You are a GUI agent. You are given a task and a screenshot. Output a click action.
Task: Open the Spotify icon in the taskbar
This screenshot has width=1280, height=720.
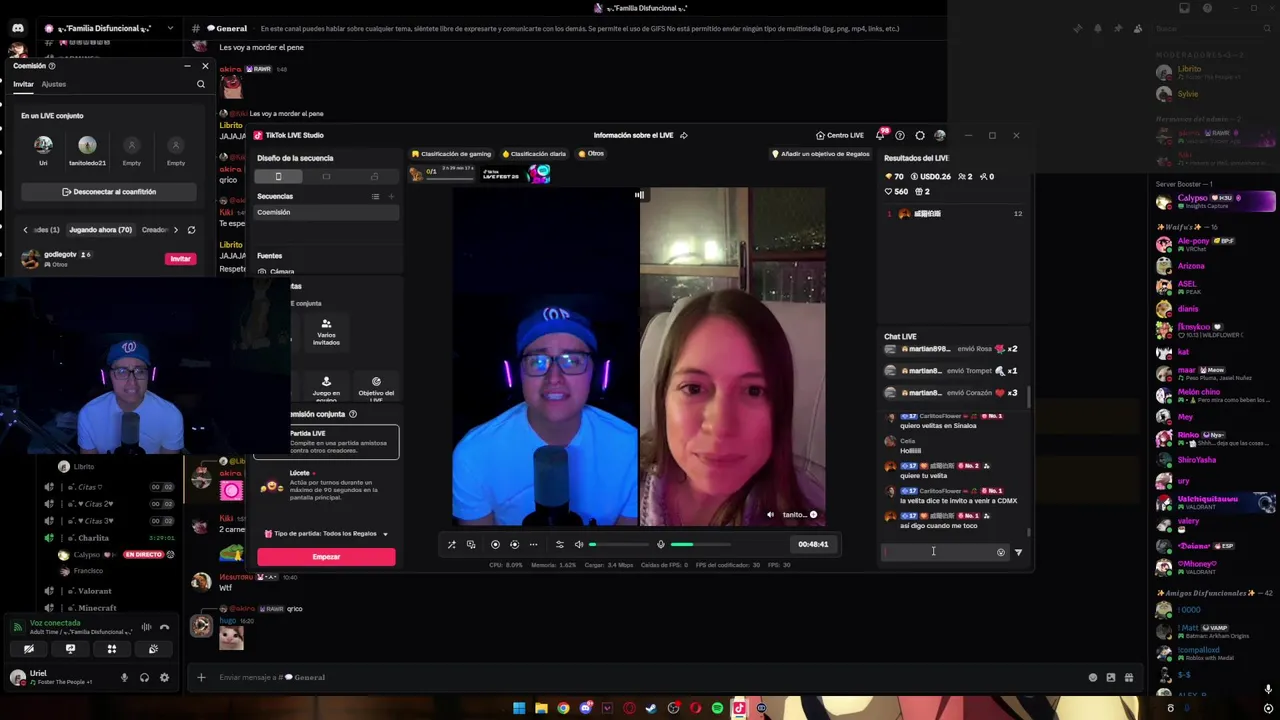point(717,708)
